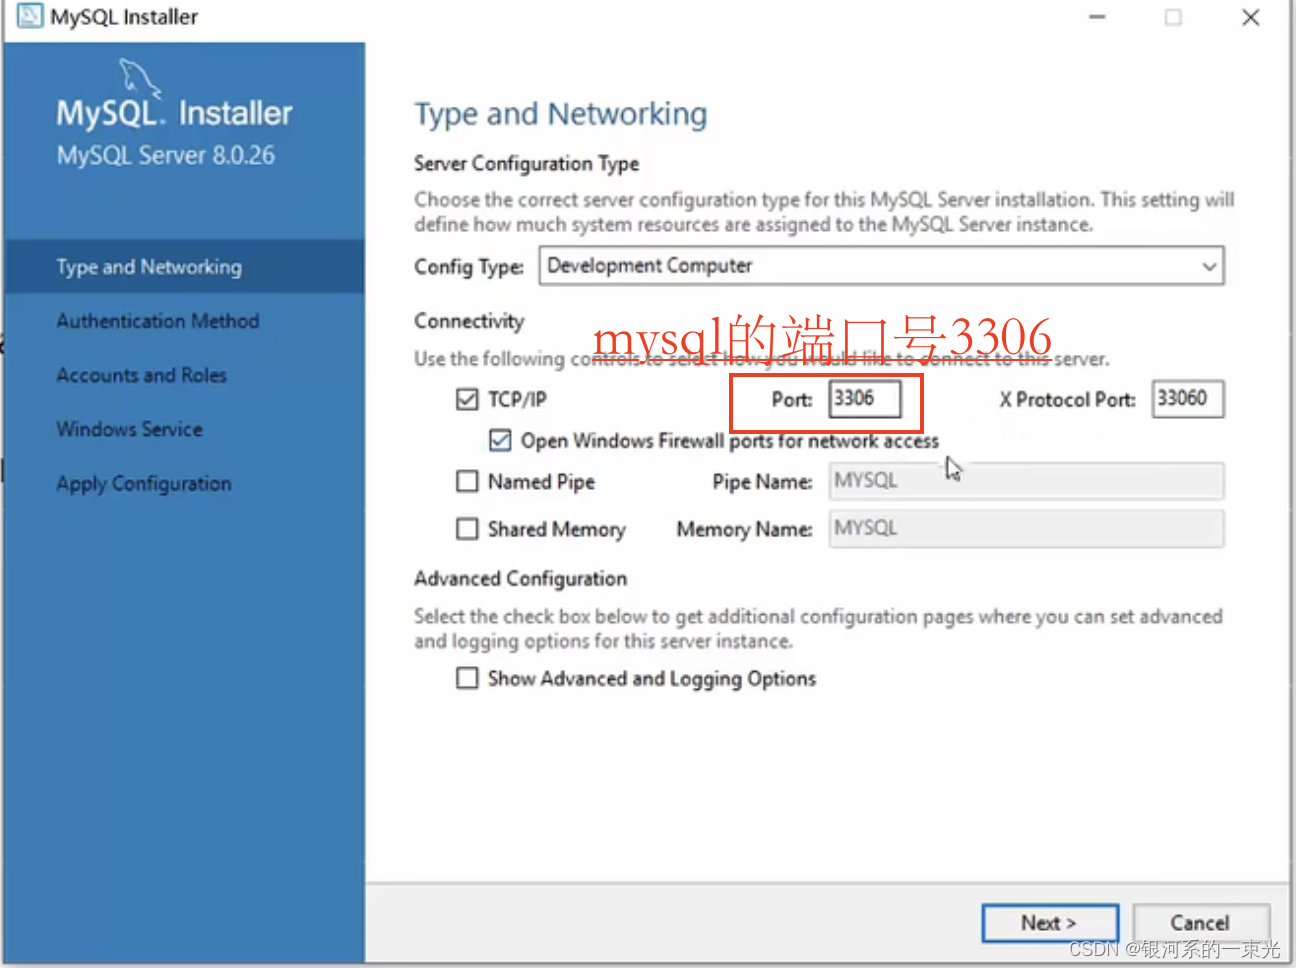Click the Advanced Configuration section label
This screenshot has width=1296, height=968.
coord(521,579)
